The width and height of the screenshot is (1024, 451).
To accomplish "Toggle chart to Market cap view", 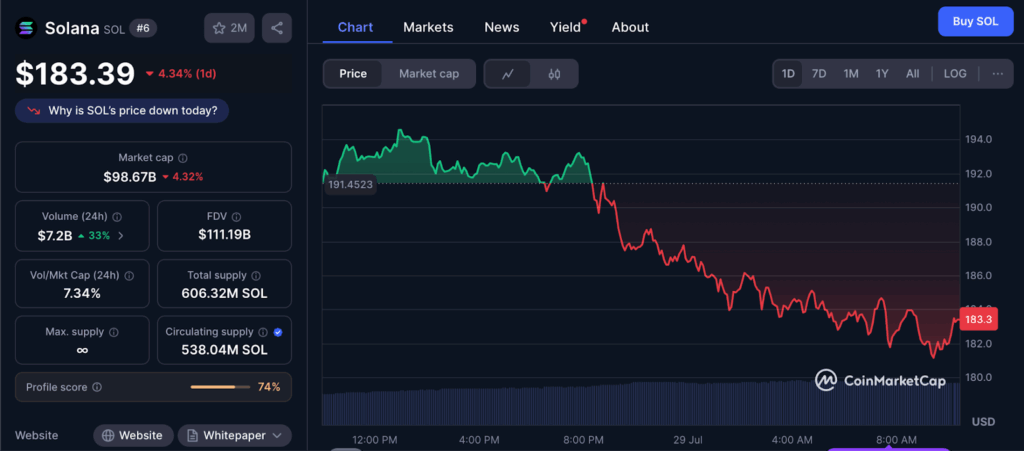I will [428, 74].
